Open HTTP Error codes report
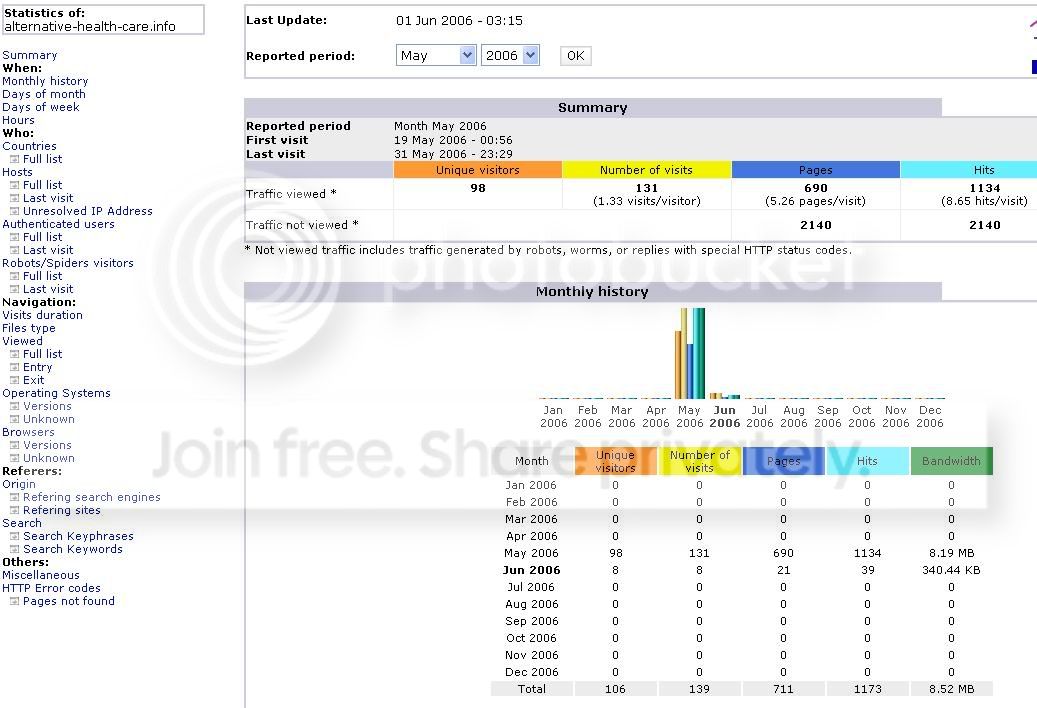 pos(51,588)
